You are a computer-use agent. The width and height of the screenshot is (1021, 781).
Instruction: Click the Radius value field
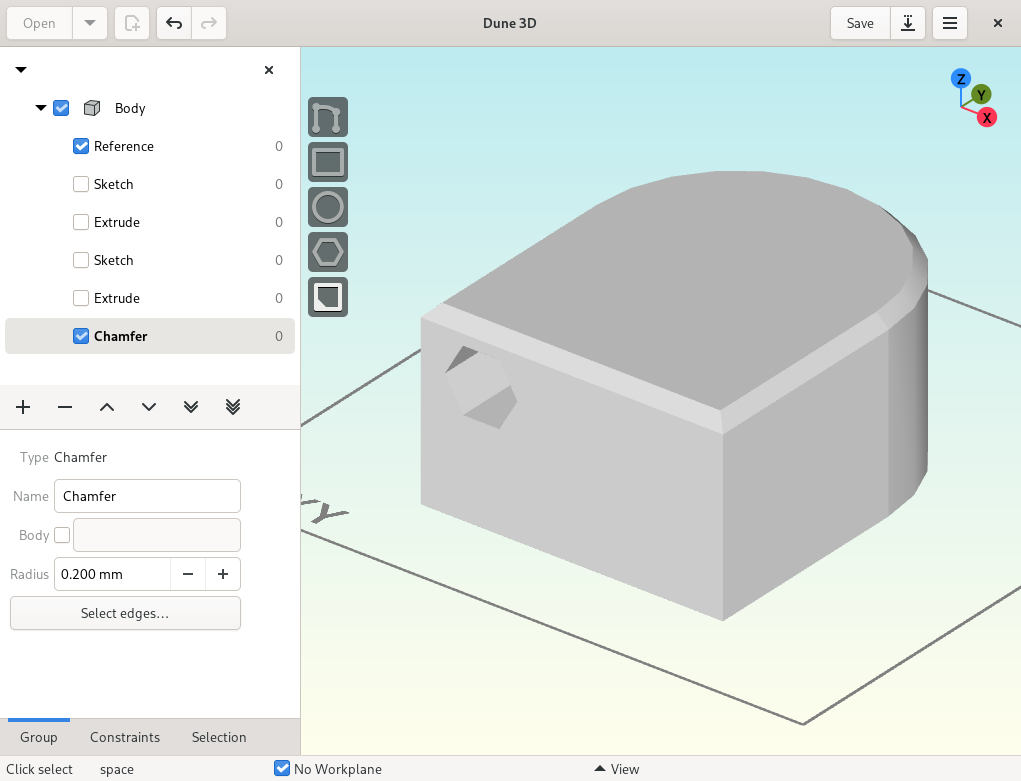point(113,574)
